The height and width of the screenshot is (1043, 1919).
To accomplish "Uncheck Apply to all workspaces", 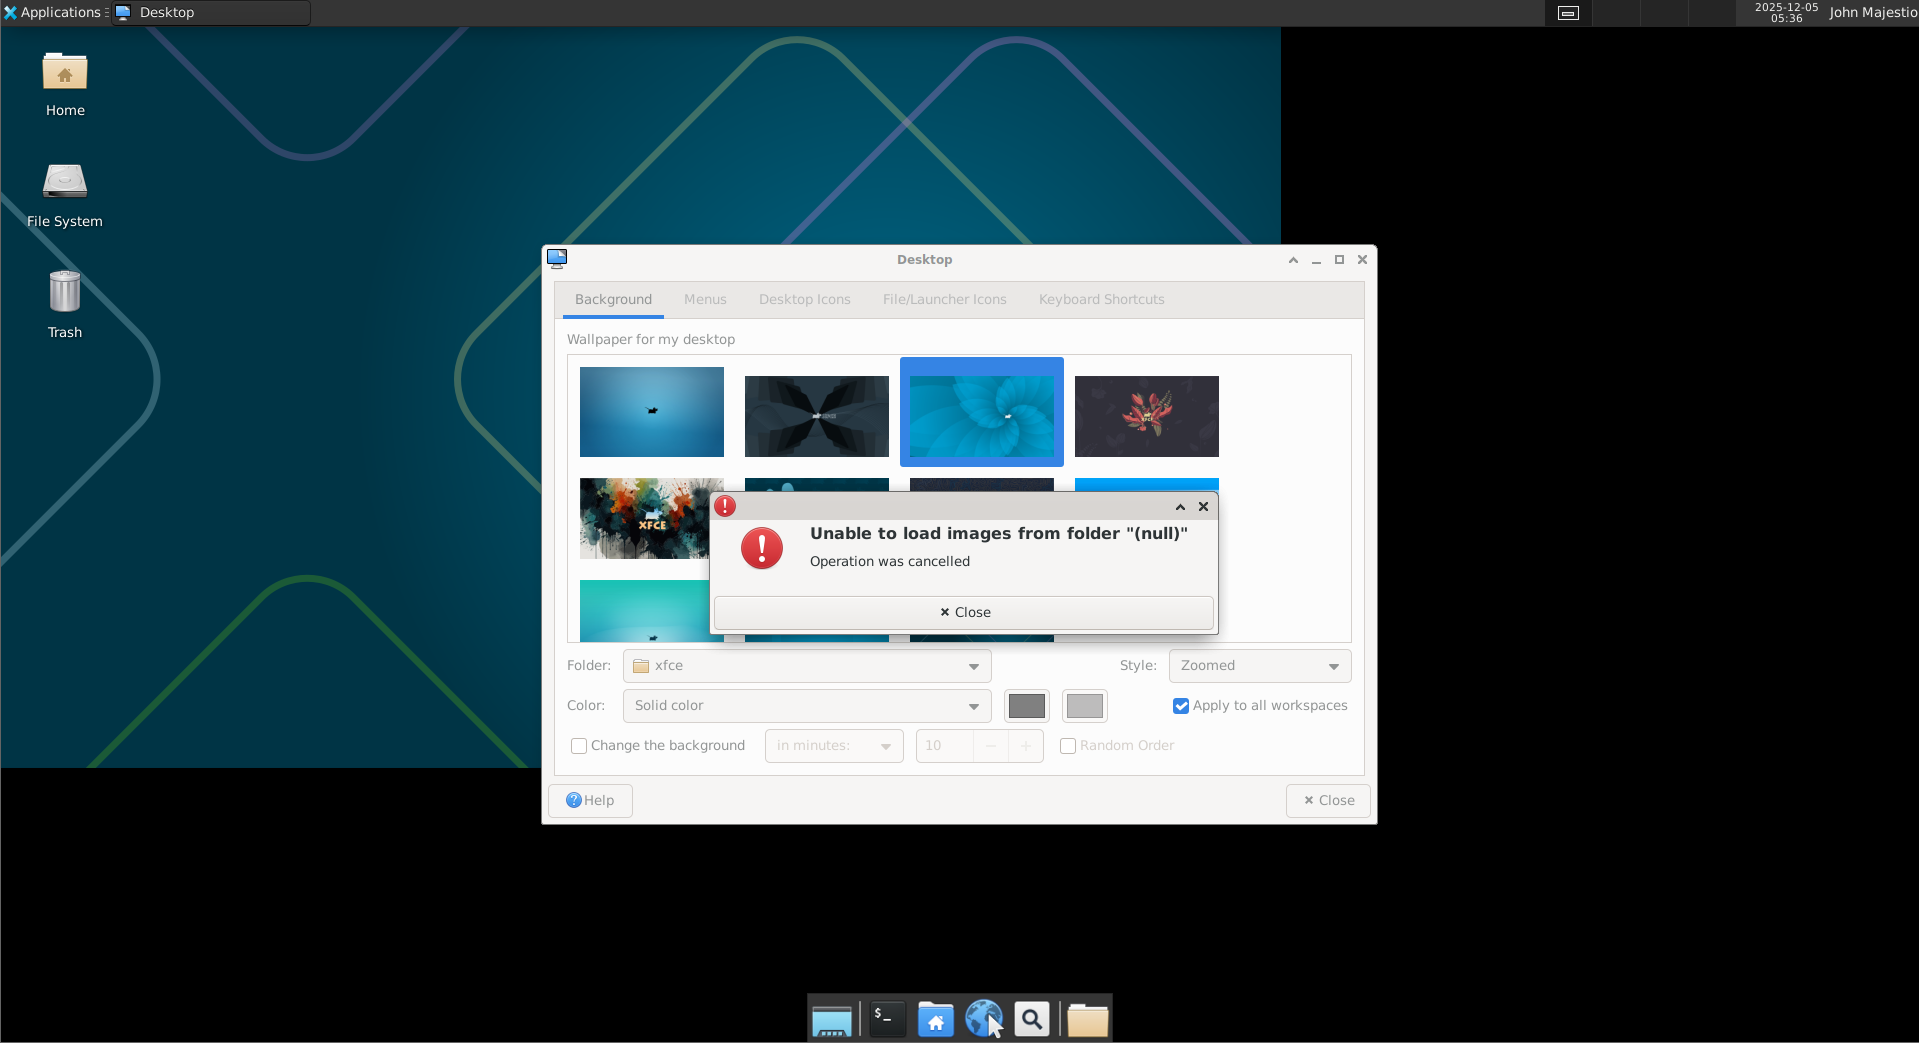I will (x=1181, y=706).
